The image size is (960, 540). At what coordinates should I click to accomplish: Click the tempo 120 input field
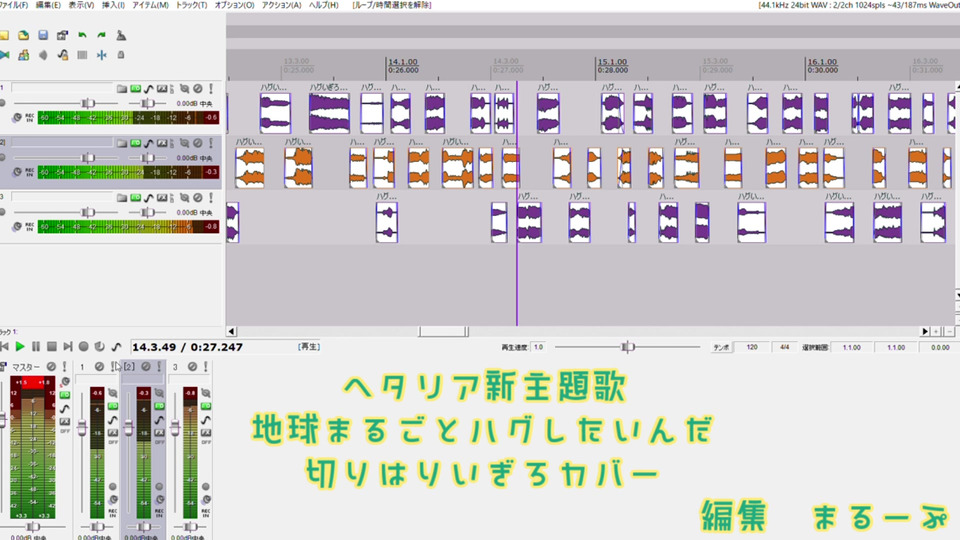click(x=752, y=347)
